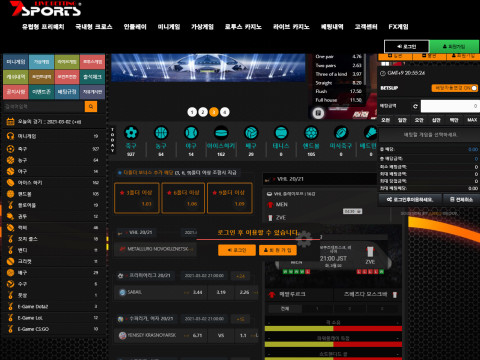This screenshot has height=360, width=480.
Task: Toggle the orange auto-change ON switch in betslip
Action: 455,88
